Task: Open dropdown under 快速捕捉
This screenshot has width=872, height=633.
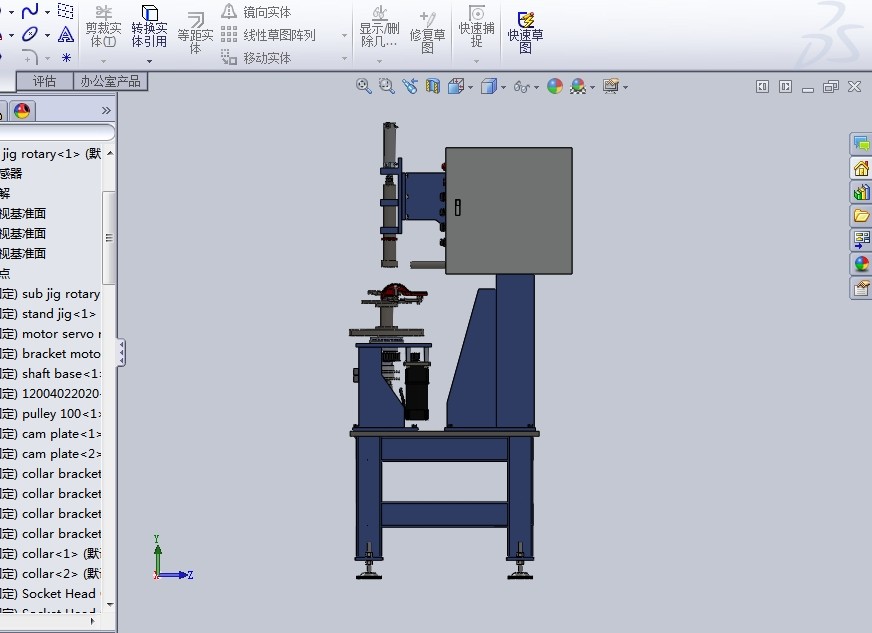Action: click(477, 61)
